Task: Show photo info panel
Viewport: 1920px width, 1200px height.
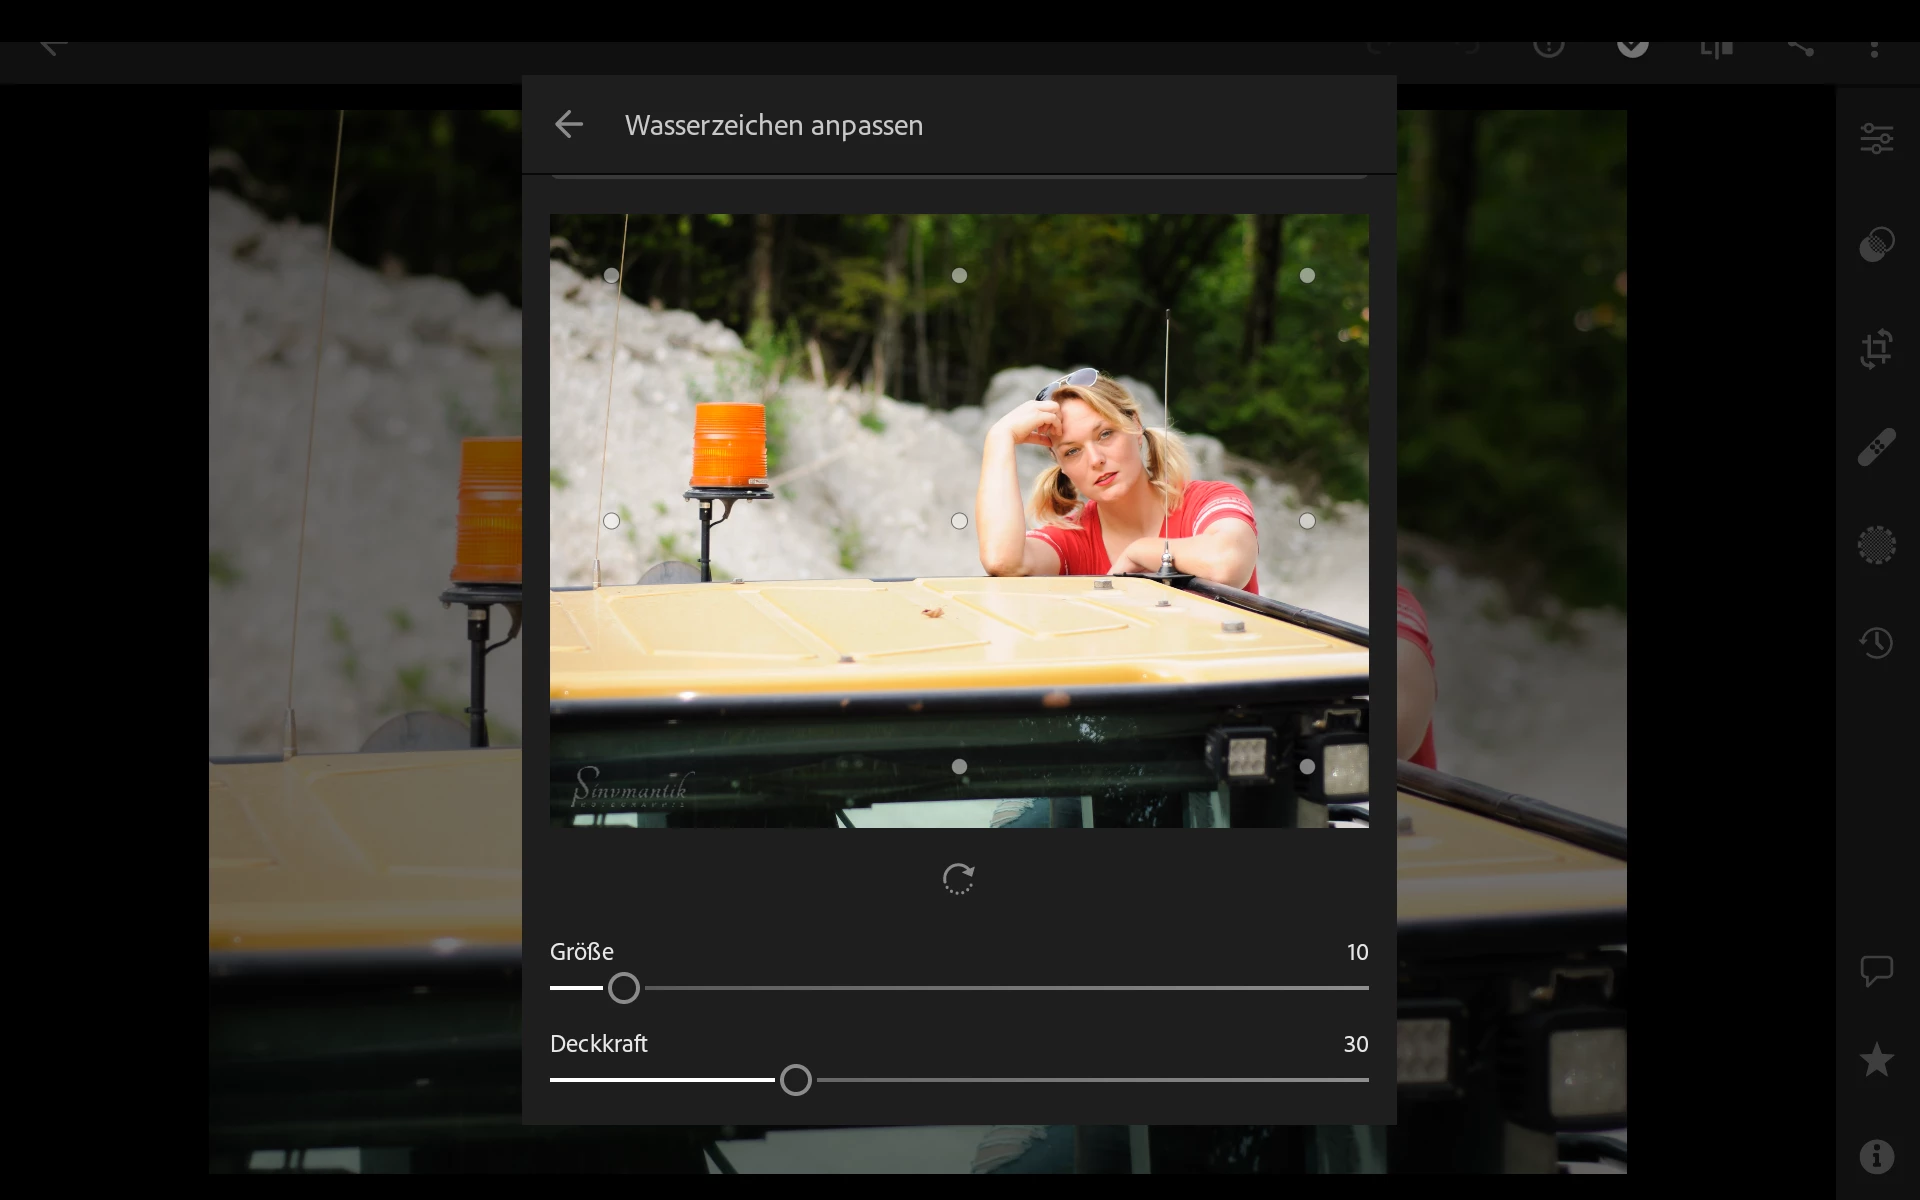Action: tap(1876, 1156)
